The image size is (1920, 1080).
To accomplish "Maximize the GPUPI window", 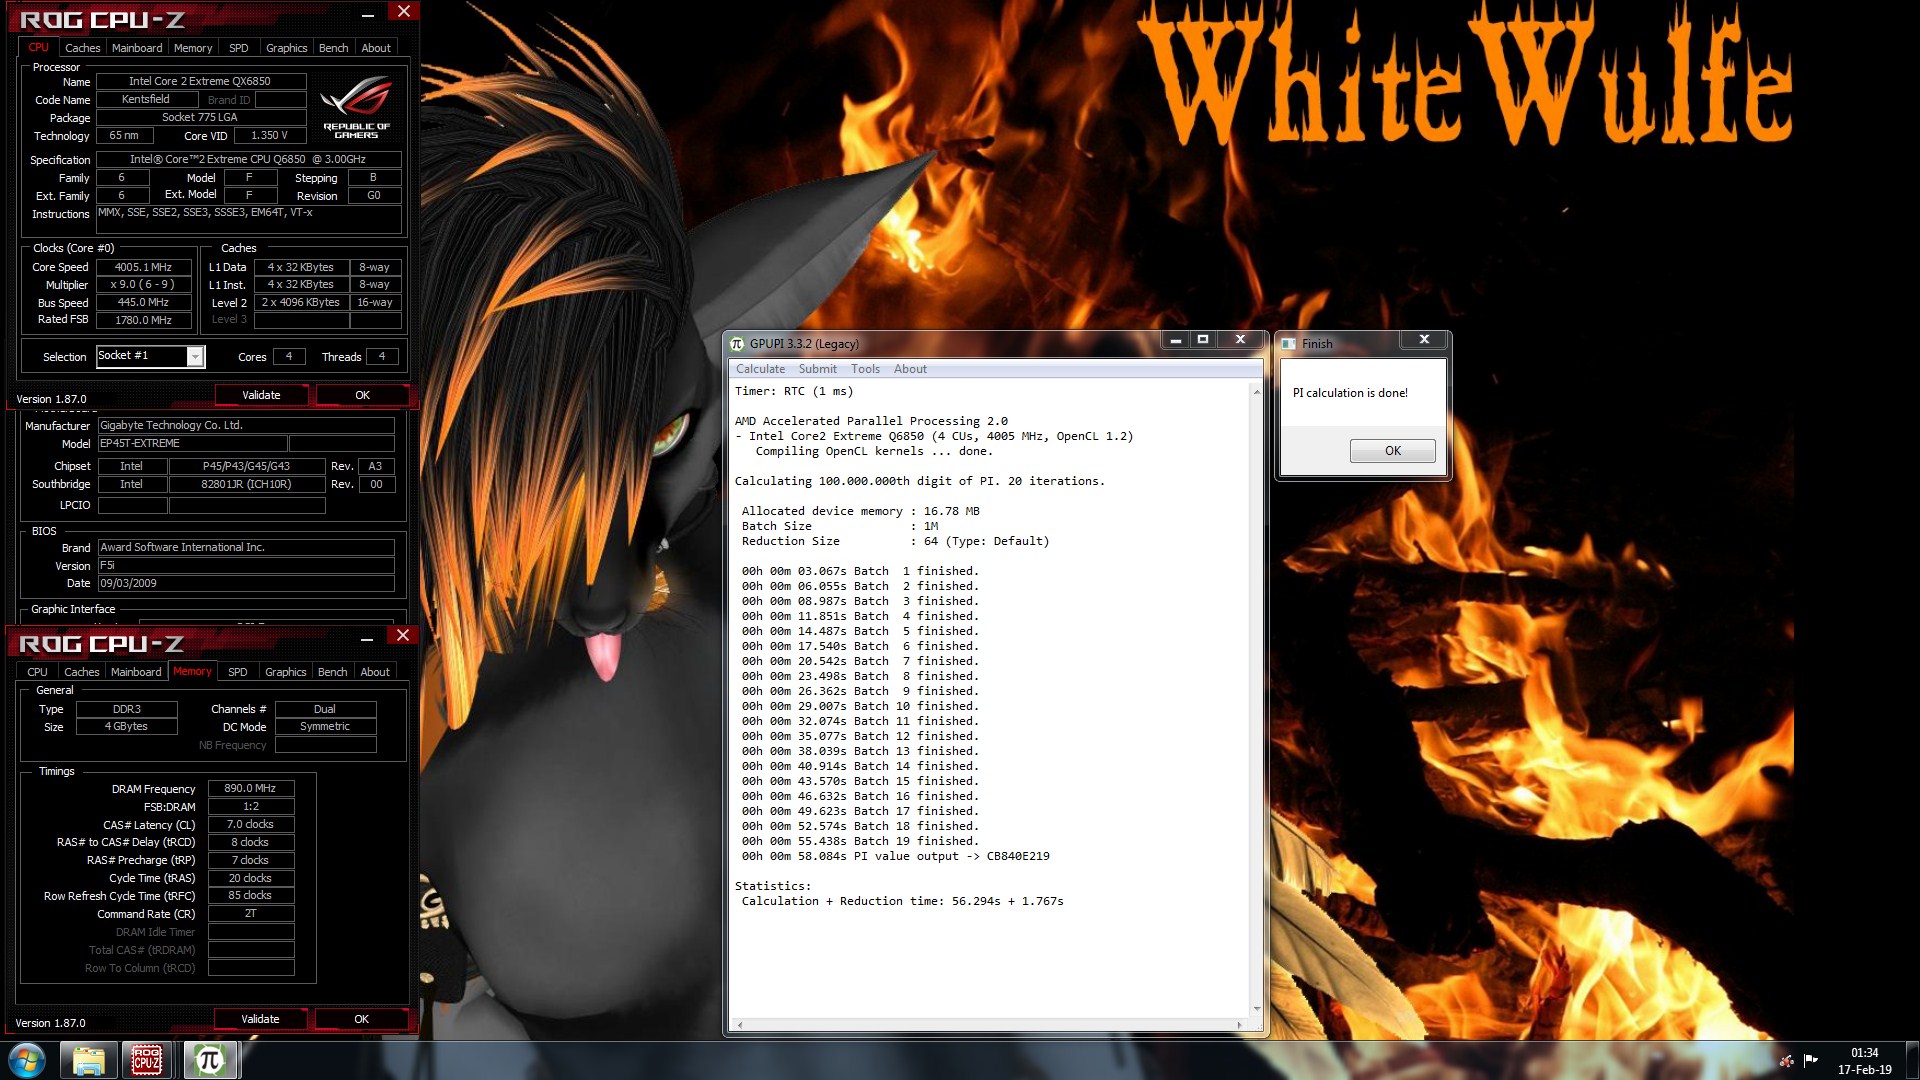I will click(x=1203, y=340).
